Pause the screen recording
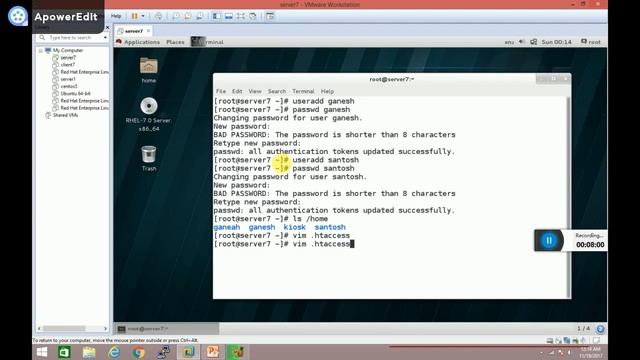 [x=549, y=241]
